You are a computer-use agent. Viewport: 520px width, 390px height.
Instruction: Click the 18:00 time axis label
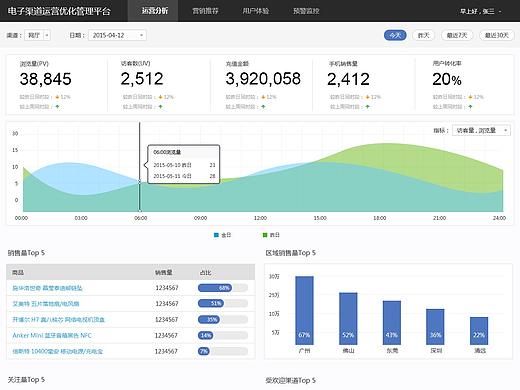tap(380, 218)
